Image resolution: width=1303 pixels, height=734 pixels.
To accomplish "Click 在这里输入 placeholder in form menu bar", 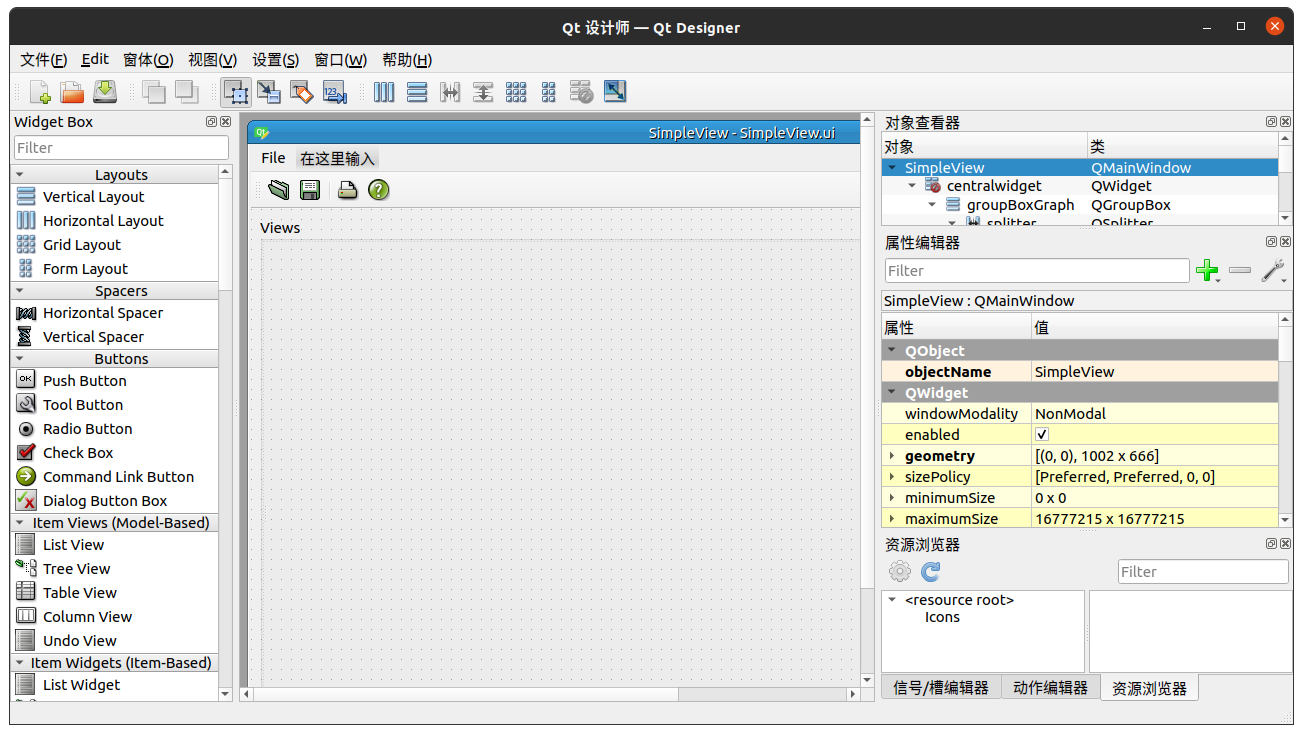I will pyautogui.click(x=337, y=158).
